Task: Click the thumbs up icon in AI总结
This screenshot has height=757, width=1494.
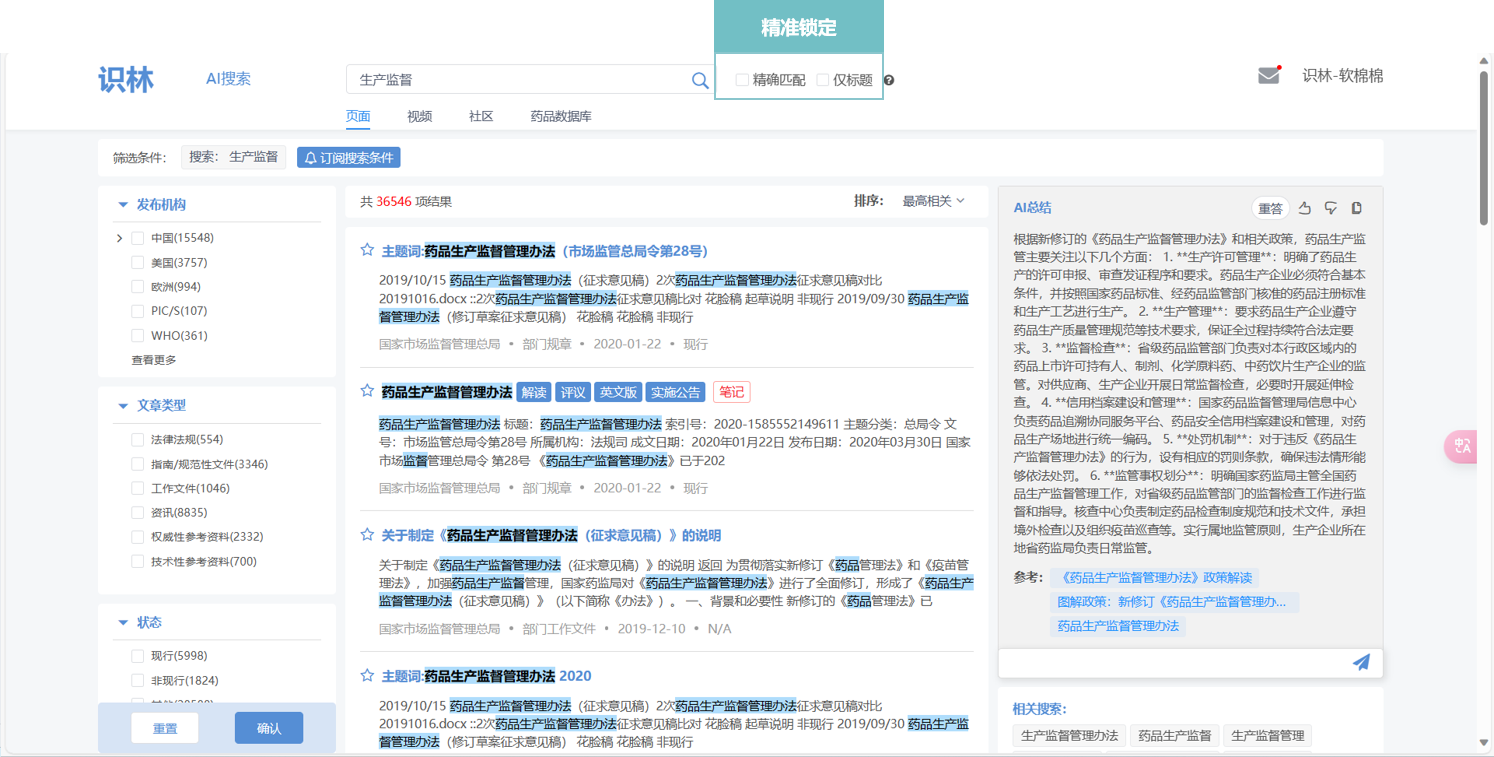Action: point(1305,208)
